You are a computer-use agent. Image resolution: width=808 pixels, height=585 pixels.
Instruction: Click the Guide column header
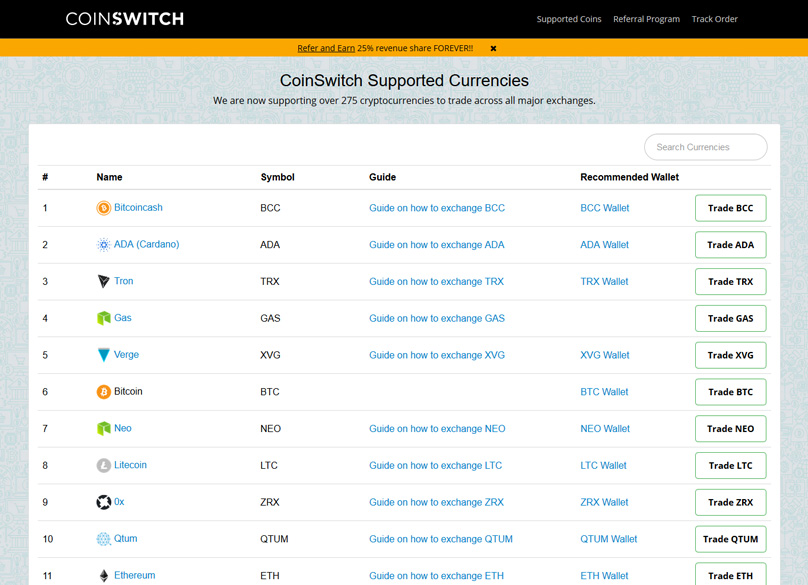pyautogui.click(x=382, y=177)
